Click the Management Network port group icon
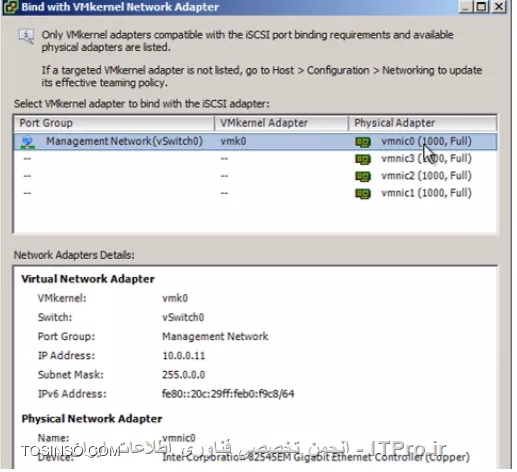Viewport: 517px width, 472px height. coord(28,142)
